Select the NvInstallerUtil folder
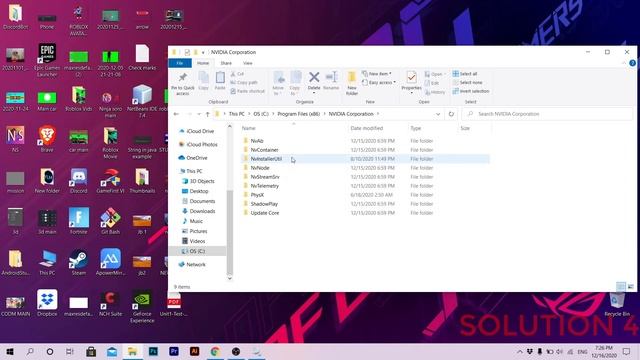Screen dimensions: 640x360 365,159
